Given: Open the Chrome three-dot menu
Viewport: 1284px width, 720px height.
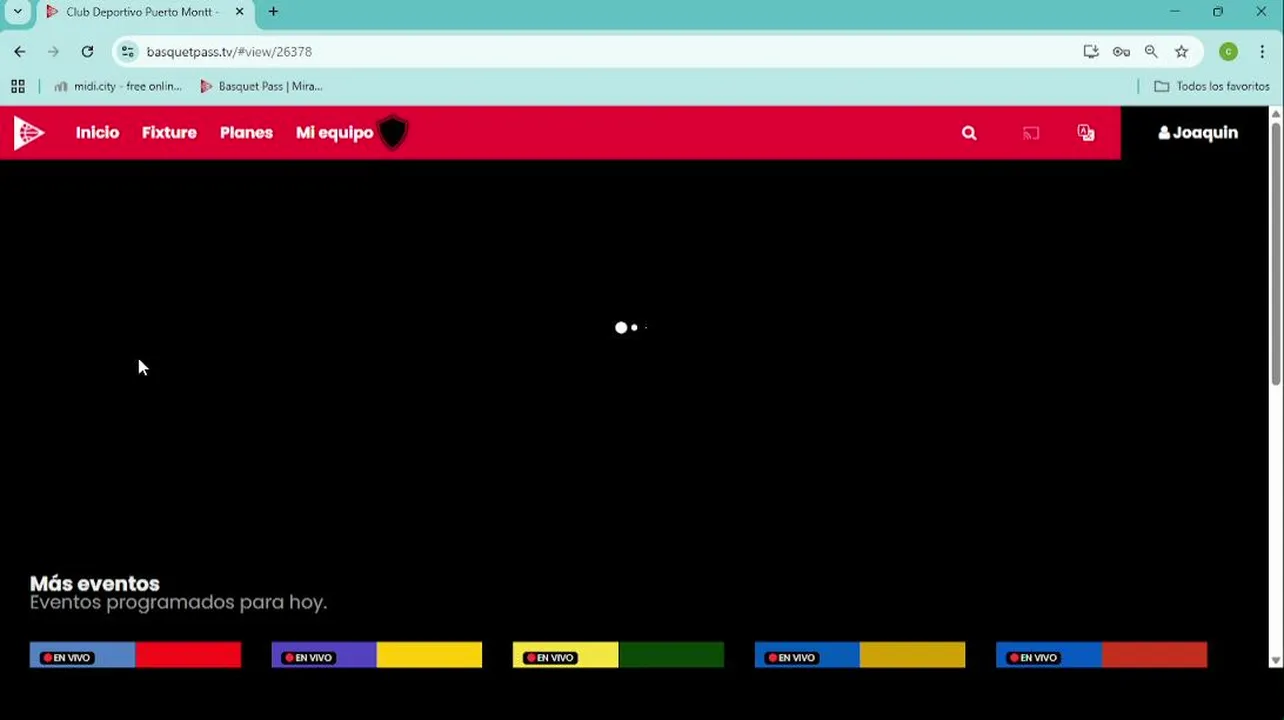Looking at the screenshot, I should coord(1262,52).
